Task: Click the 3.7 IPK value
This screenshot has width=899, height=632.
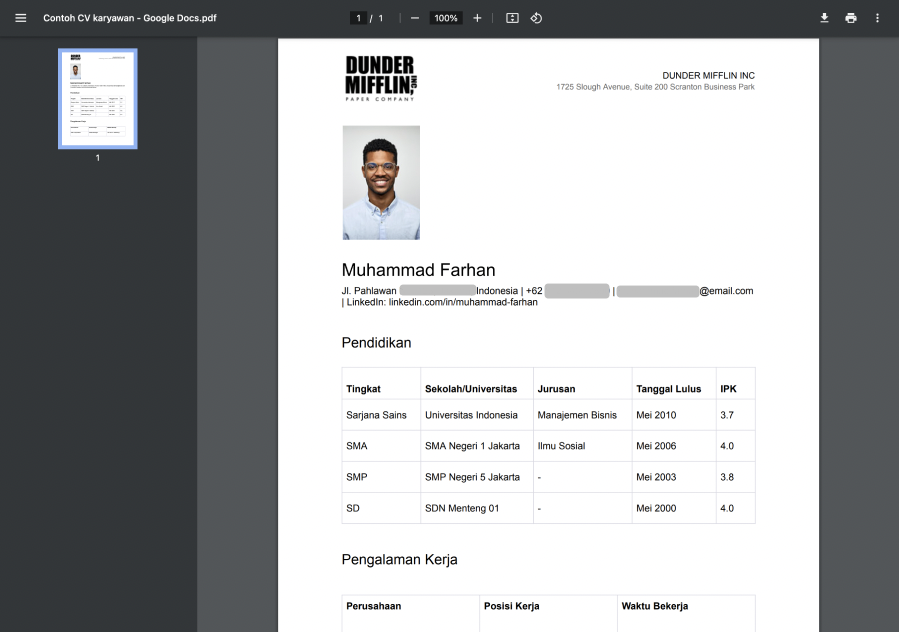Action: [x=727, y=415]
